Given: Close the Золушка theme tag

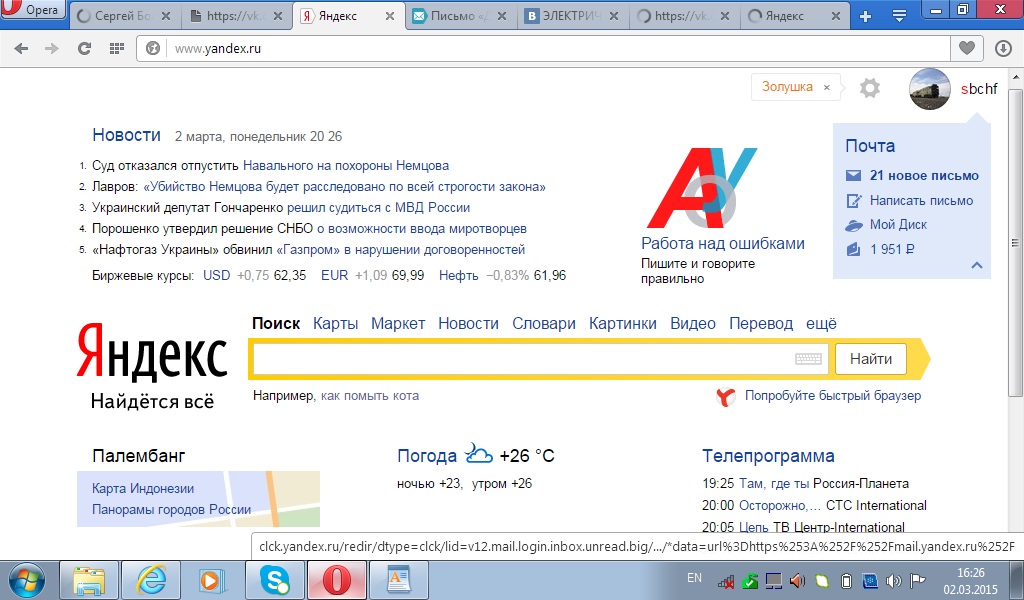Looking at the screenshot, I should pos(826,88).
